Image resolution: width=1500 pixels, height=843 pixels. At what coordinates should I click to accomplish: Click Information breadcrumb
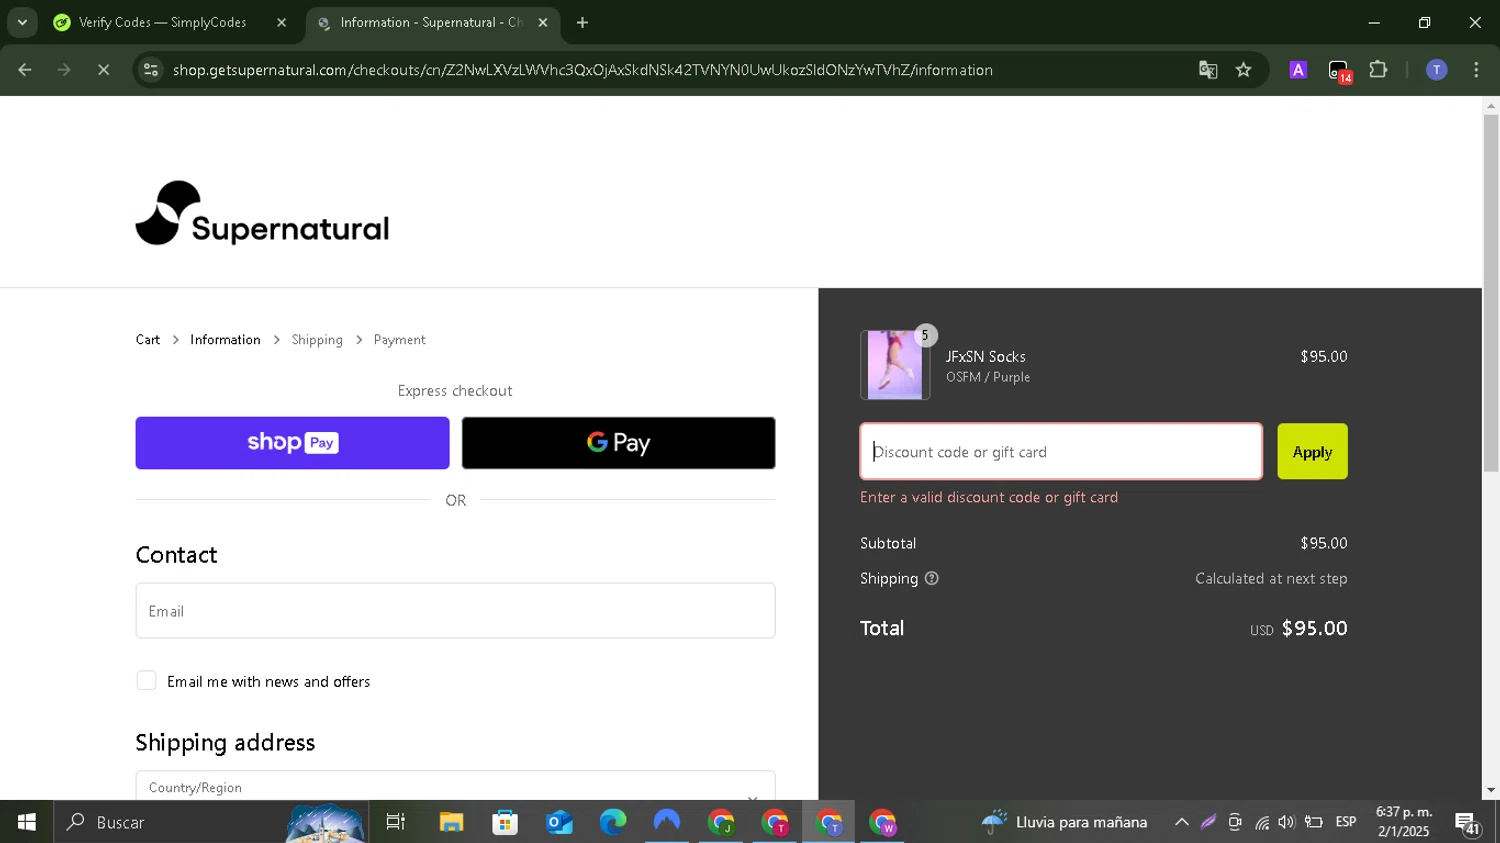[225, 340]
